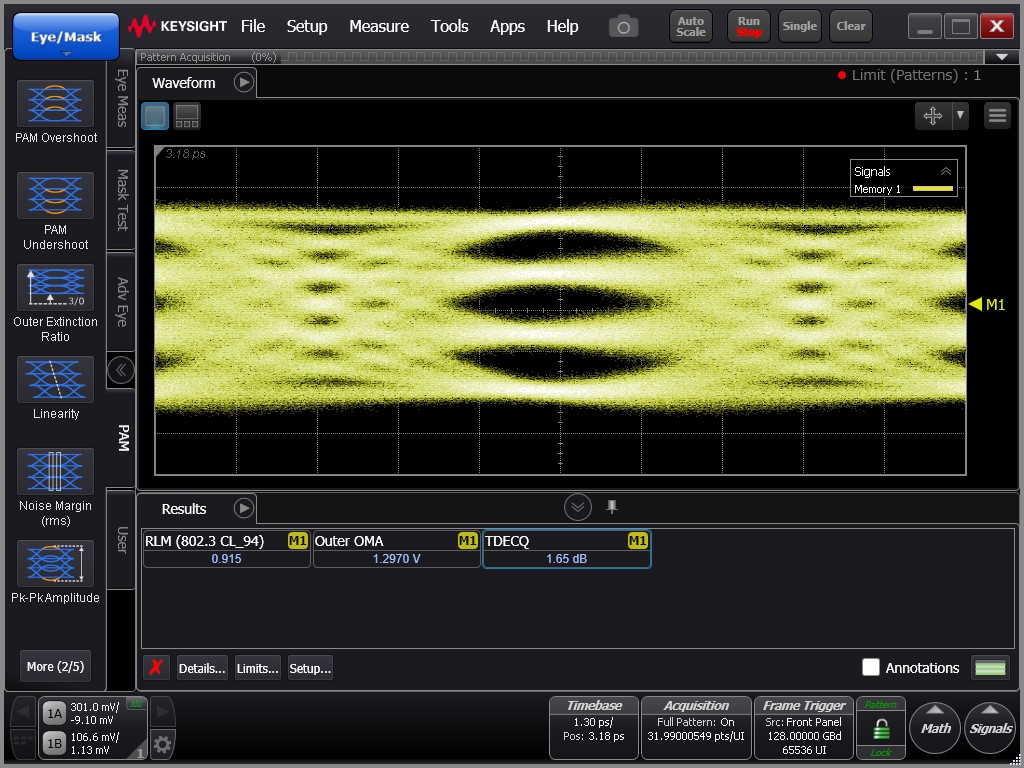Screen dimensions: 1024x768
Task: Click the Pk-Pk Amplitude measurement icon
Action: [x=56, y=564]
